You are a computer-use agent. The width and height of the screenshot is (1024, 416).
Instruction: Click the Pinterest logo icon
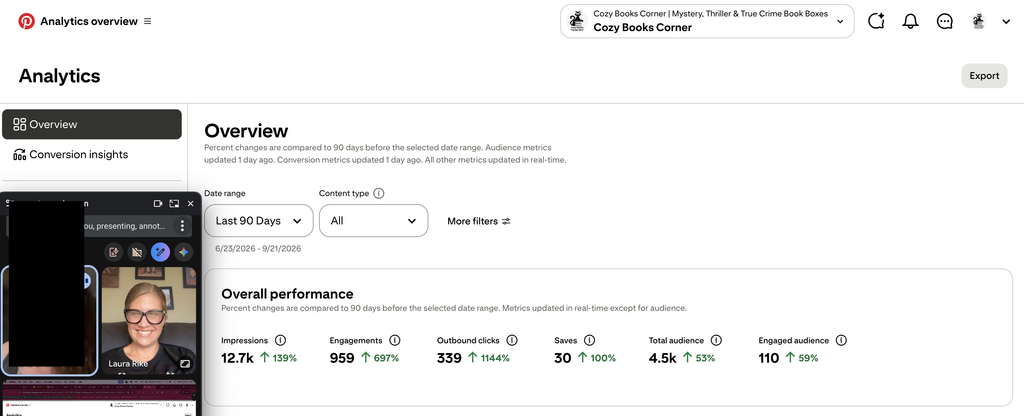(x=26, y=22)
